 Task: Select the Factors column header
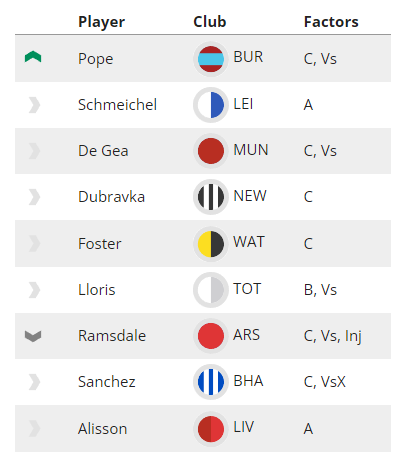pyautogui.click(x=331, y=22)
